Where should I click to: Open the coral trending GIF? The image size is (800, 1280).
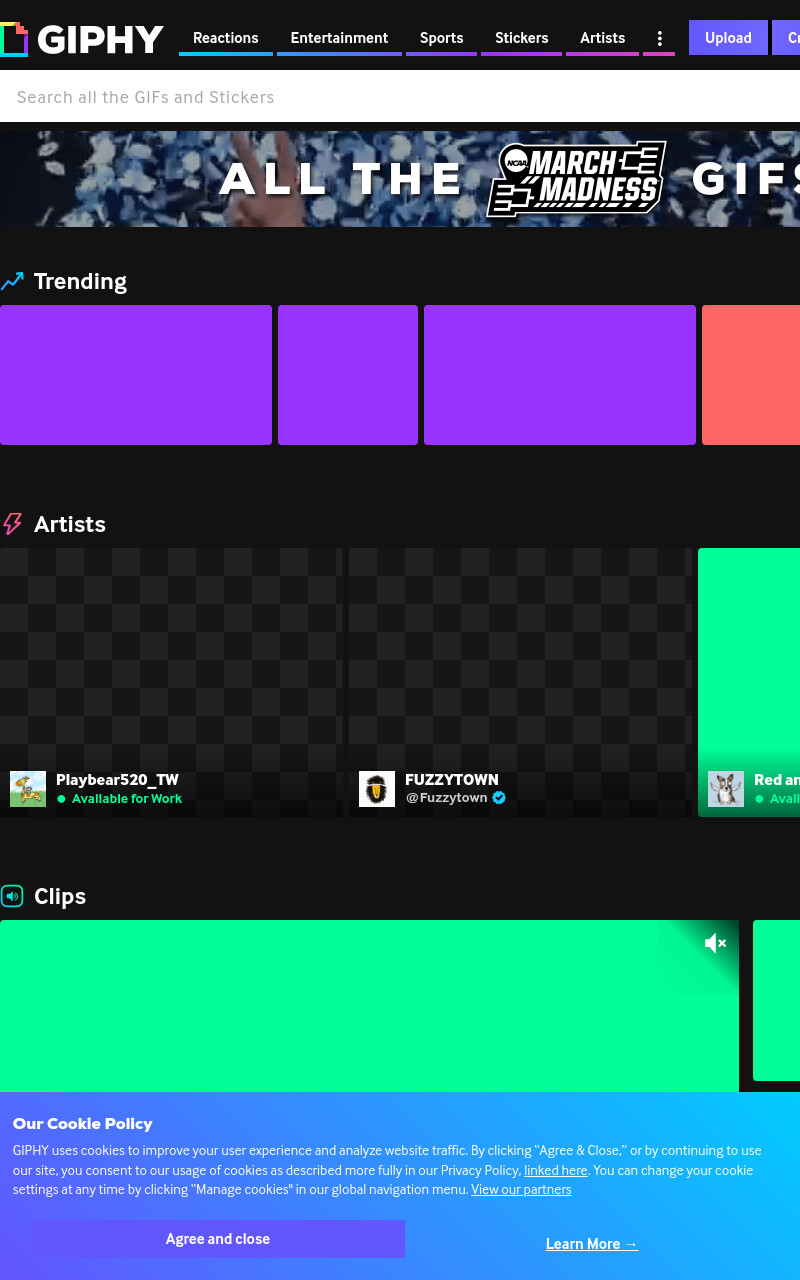[751, 375]
